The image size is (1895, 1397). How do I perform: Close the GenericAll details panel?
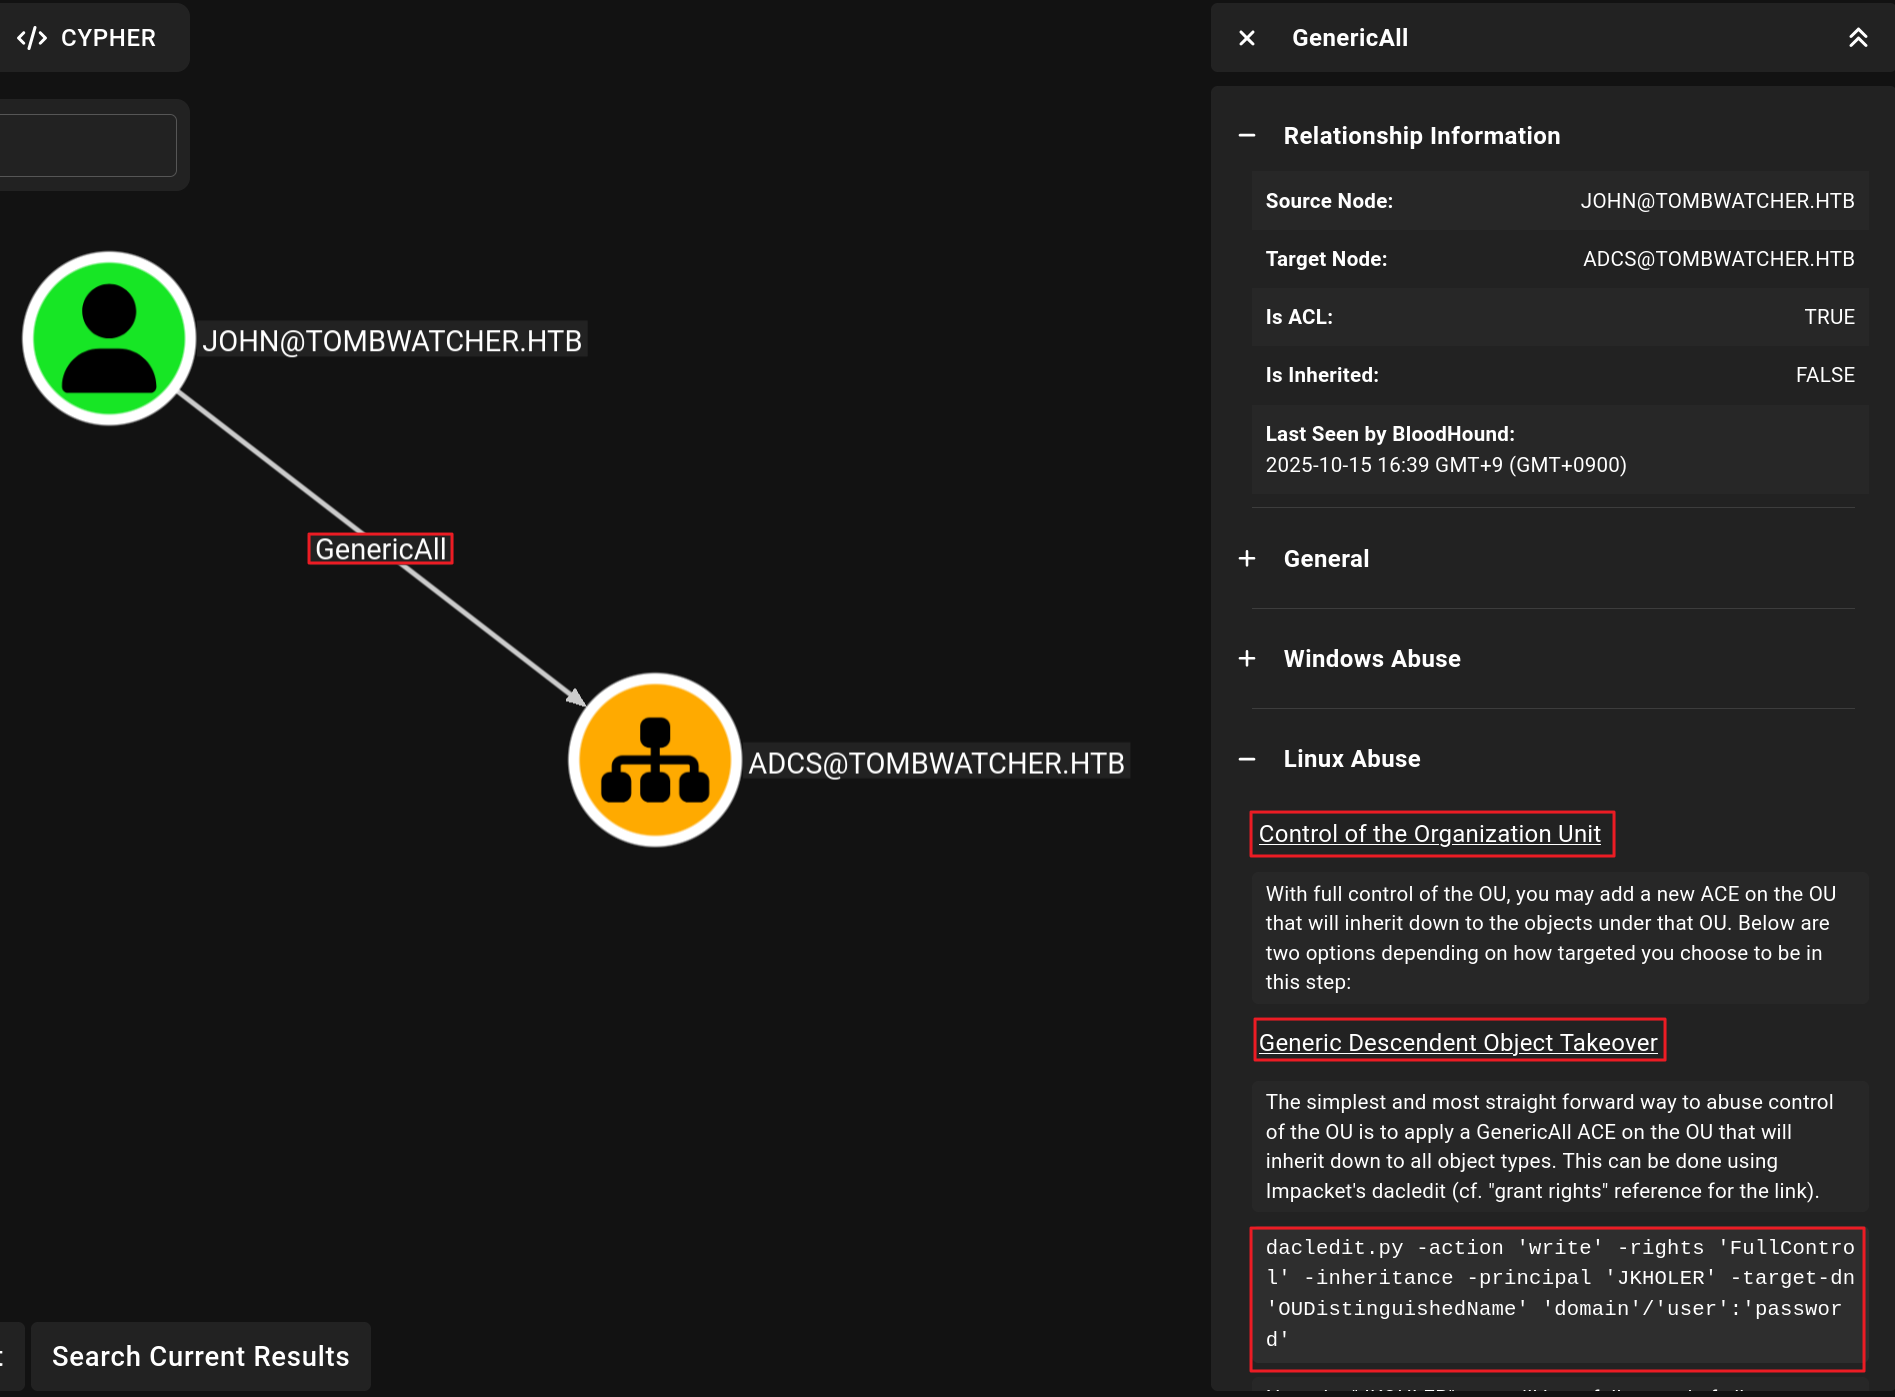1247,38
